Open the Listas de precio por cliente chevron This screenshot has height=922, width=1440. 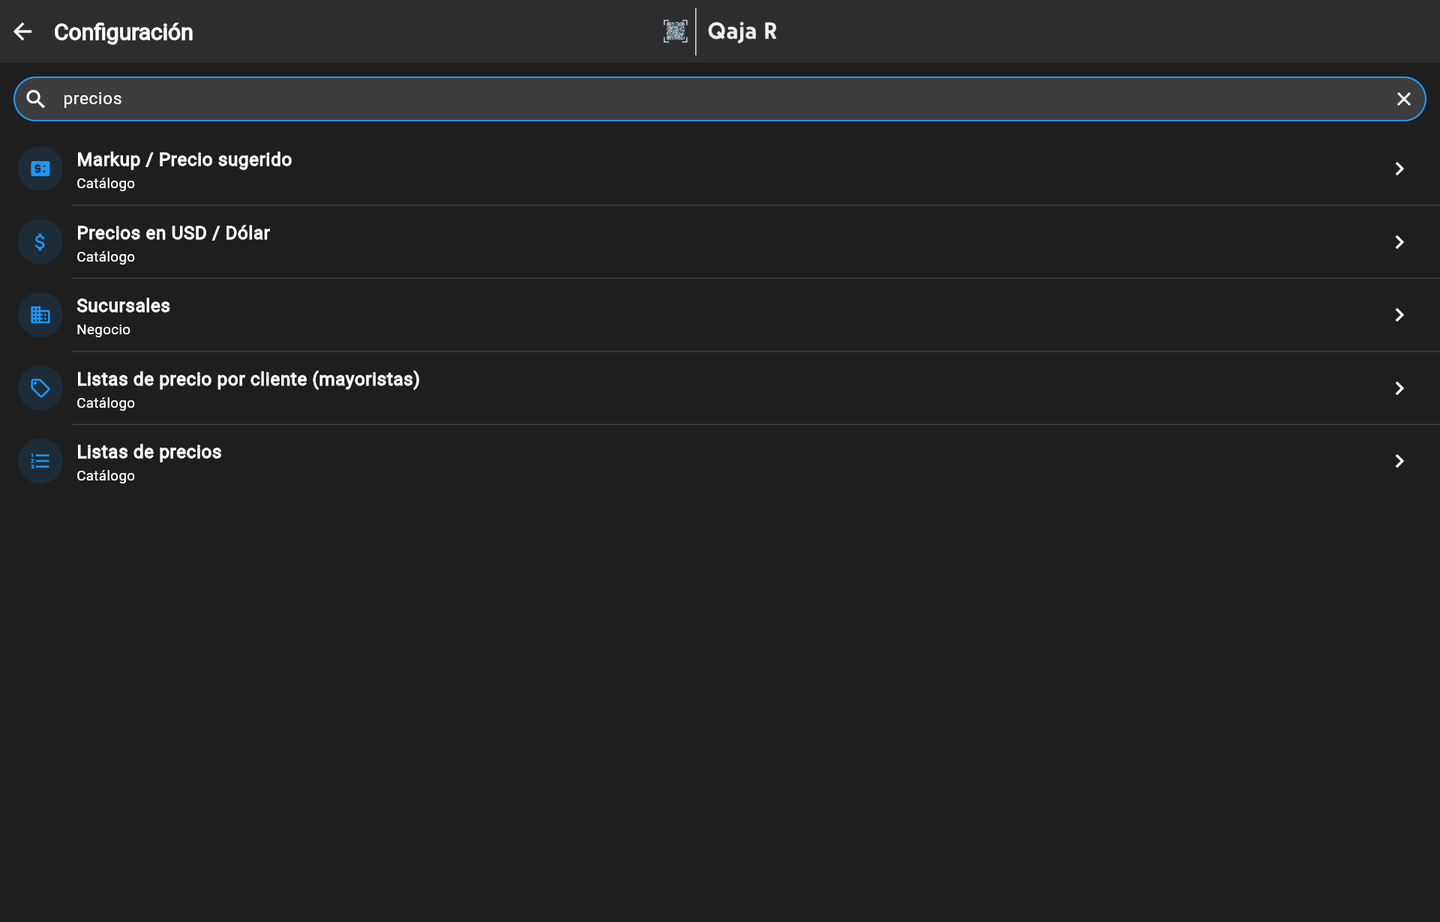(x=1400, y=388)
